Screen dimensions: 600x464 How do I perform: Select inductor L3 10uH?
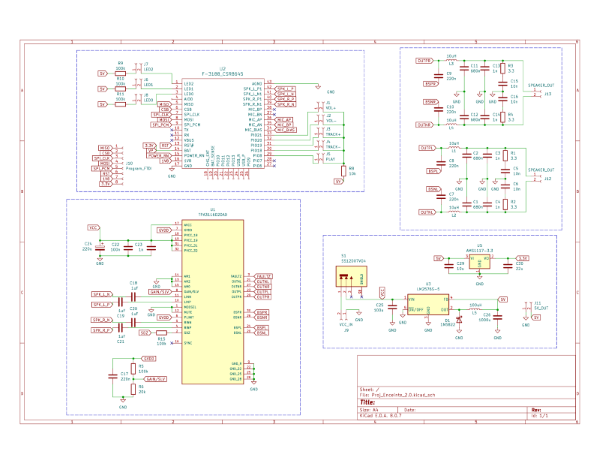point(452,60)
